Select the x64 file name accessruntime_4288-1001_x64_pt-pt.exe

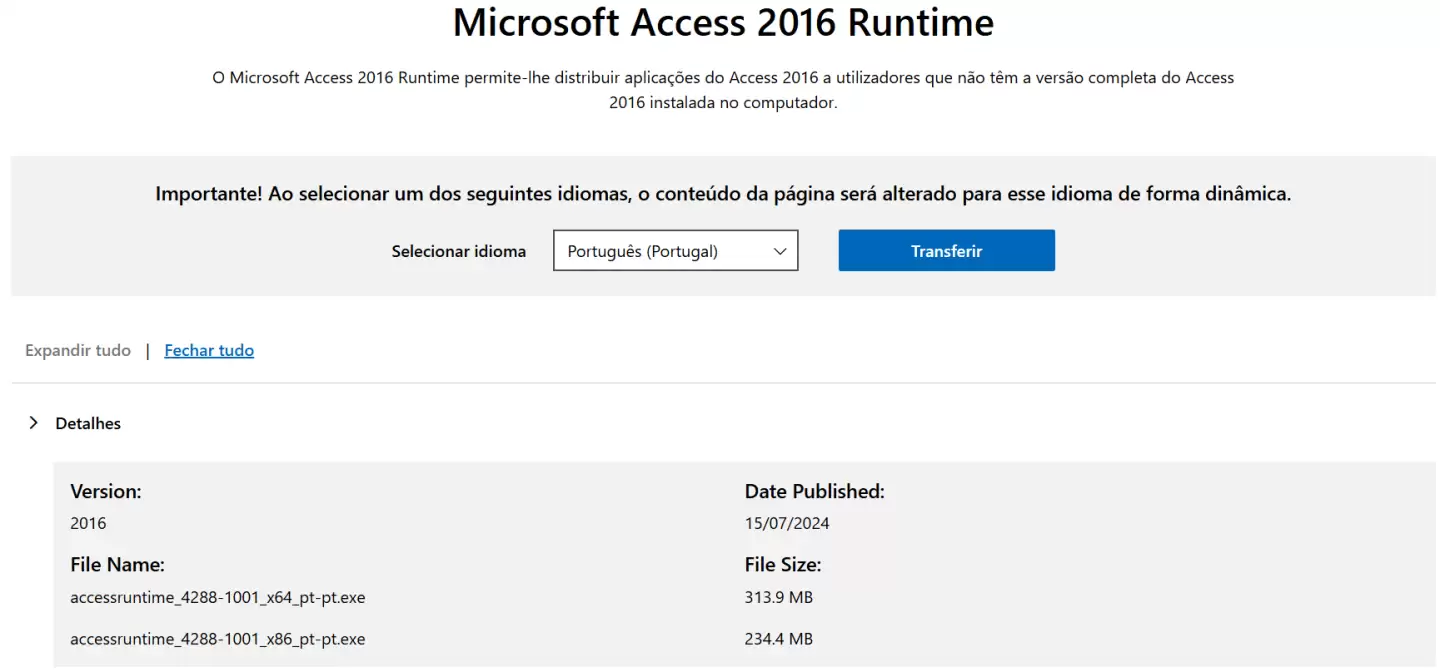[x=218, y=598]
